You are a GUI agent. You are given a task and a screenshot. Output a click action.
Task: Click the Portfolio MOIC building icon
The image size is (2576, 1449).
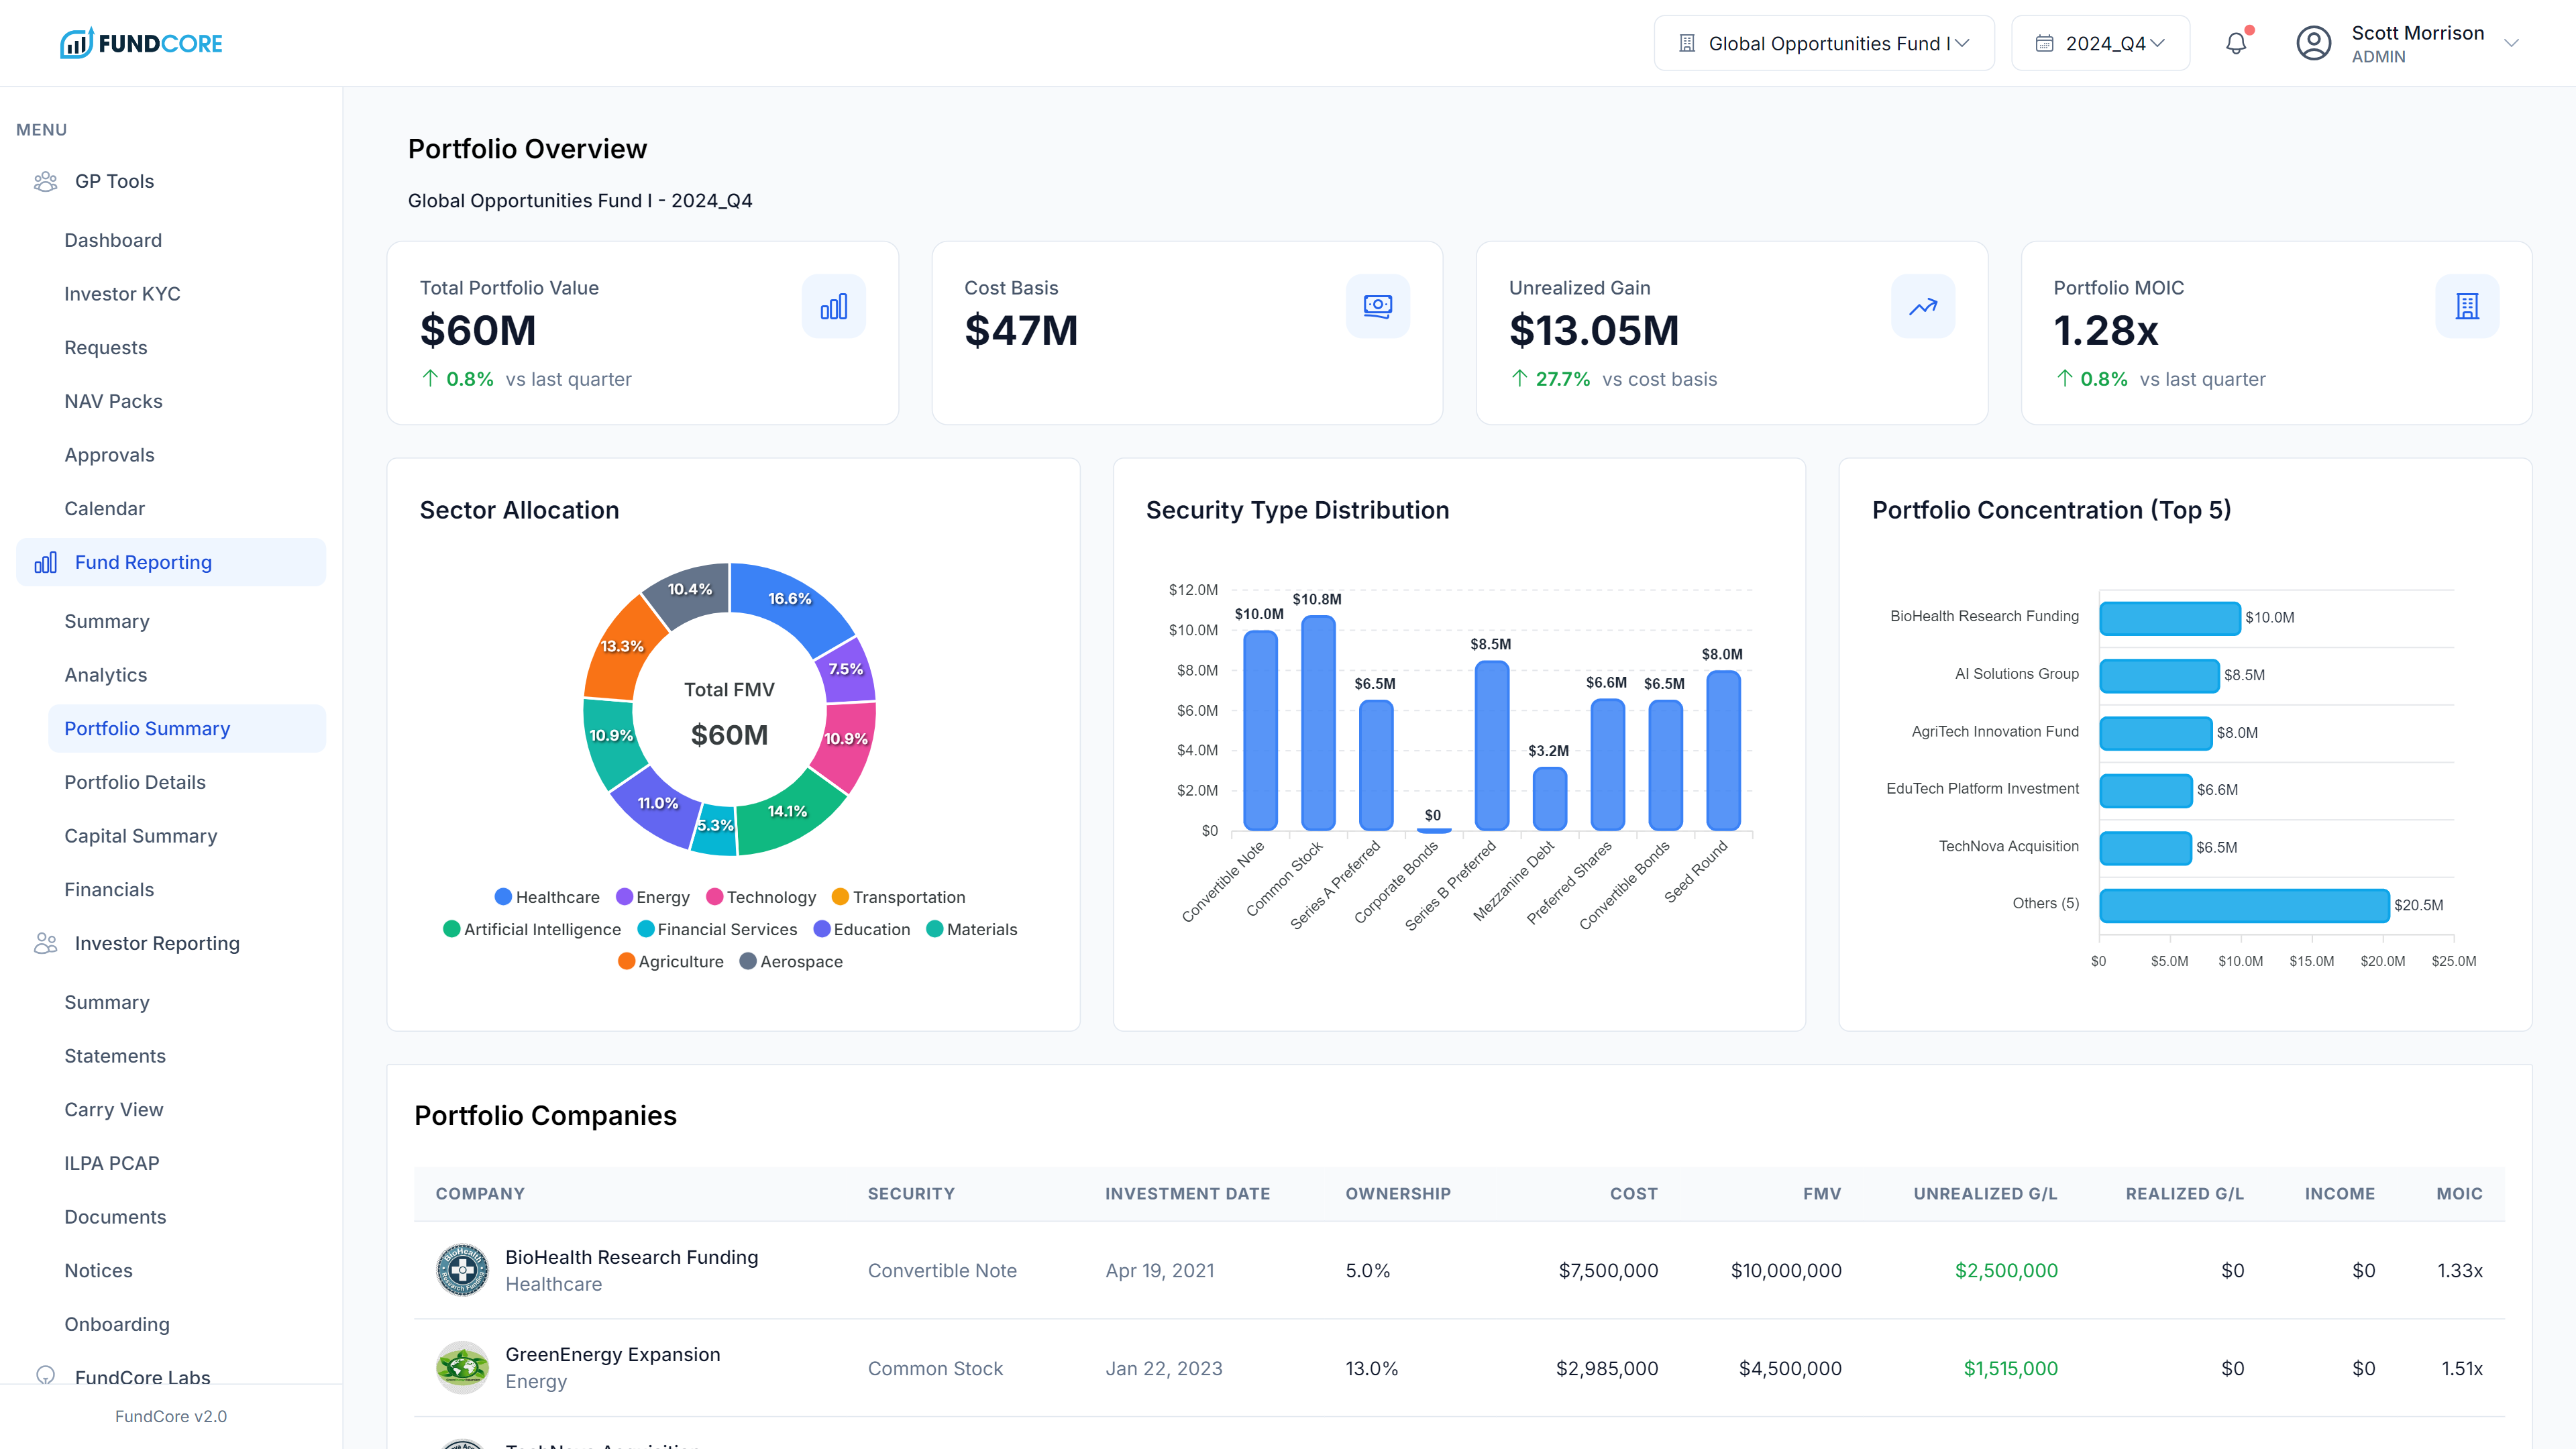(2467, 306)
